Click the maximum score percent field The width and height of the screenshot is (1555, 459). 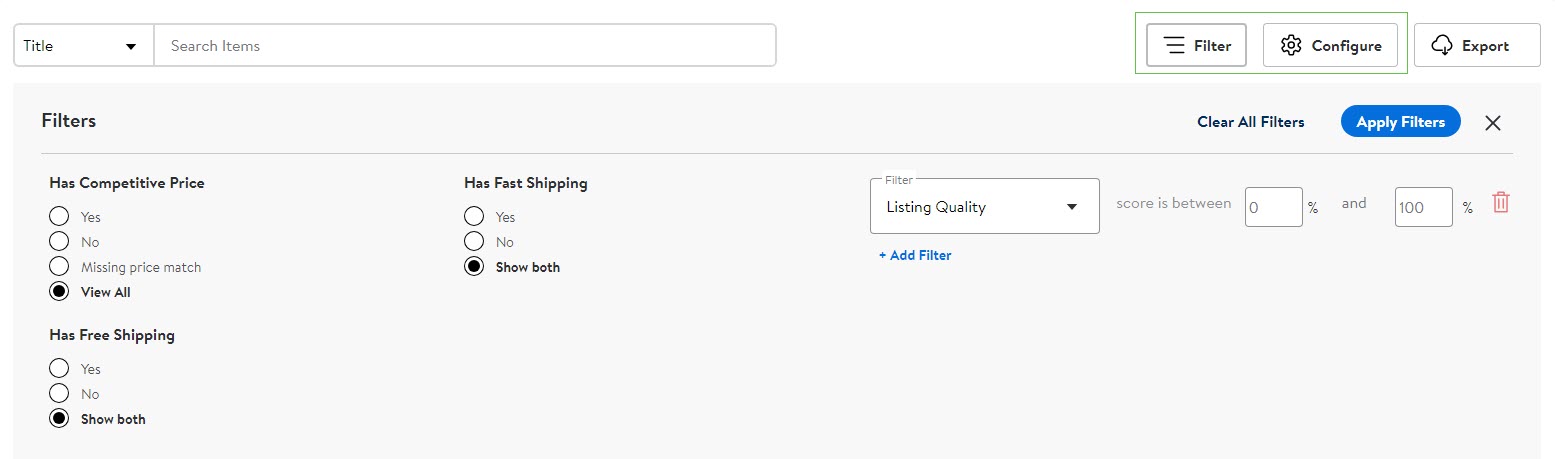[x=1424, y=207]
